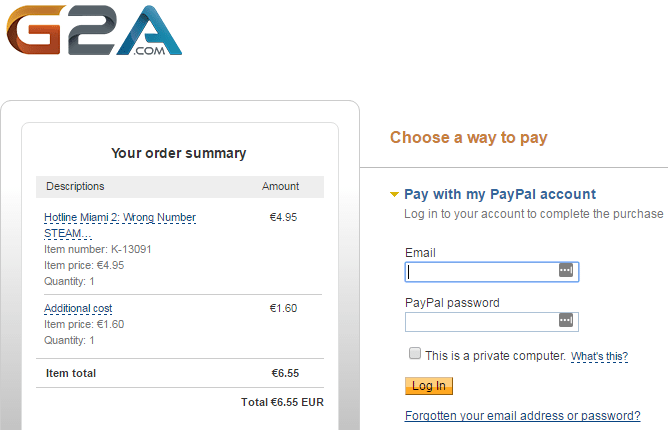Click the password manager icon in Email field

pyautogui.click(x=566, y=270)
